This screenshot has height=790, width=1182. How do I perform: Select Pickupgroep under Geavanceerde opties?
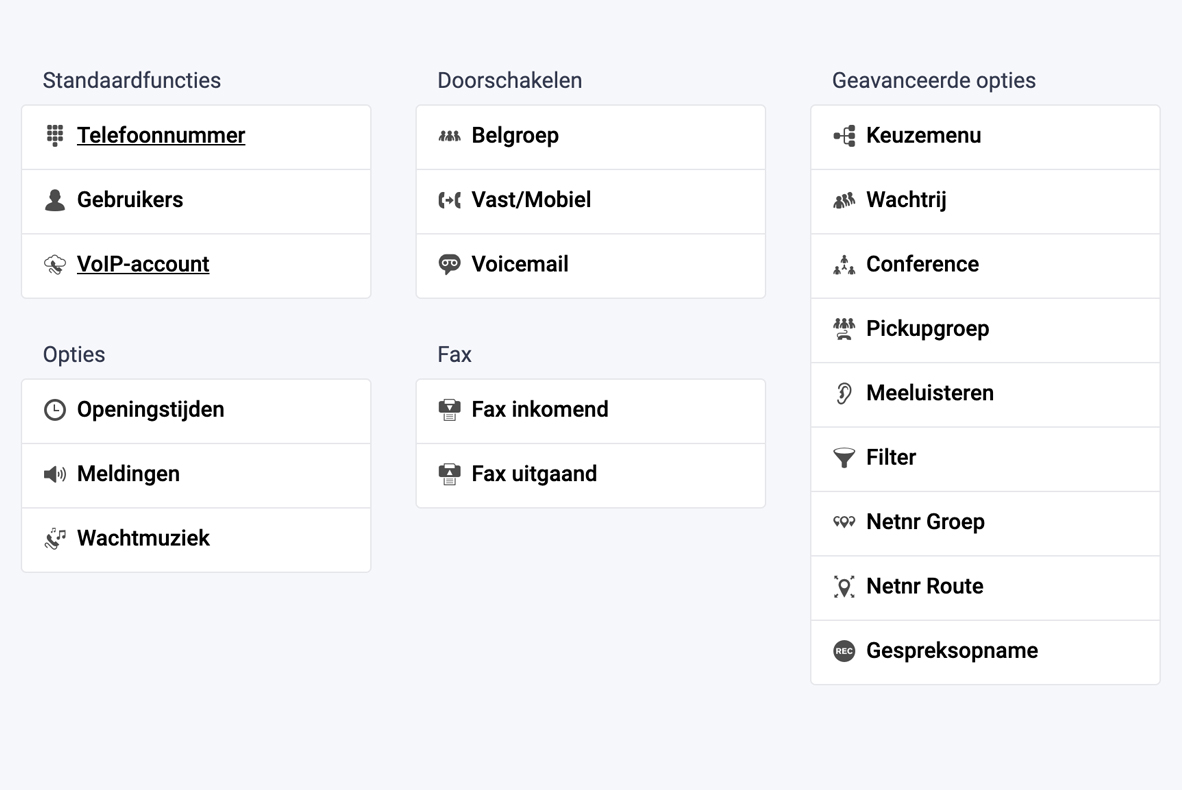[x=928, y=328]
